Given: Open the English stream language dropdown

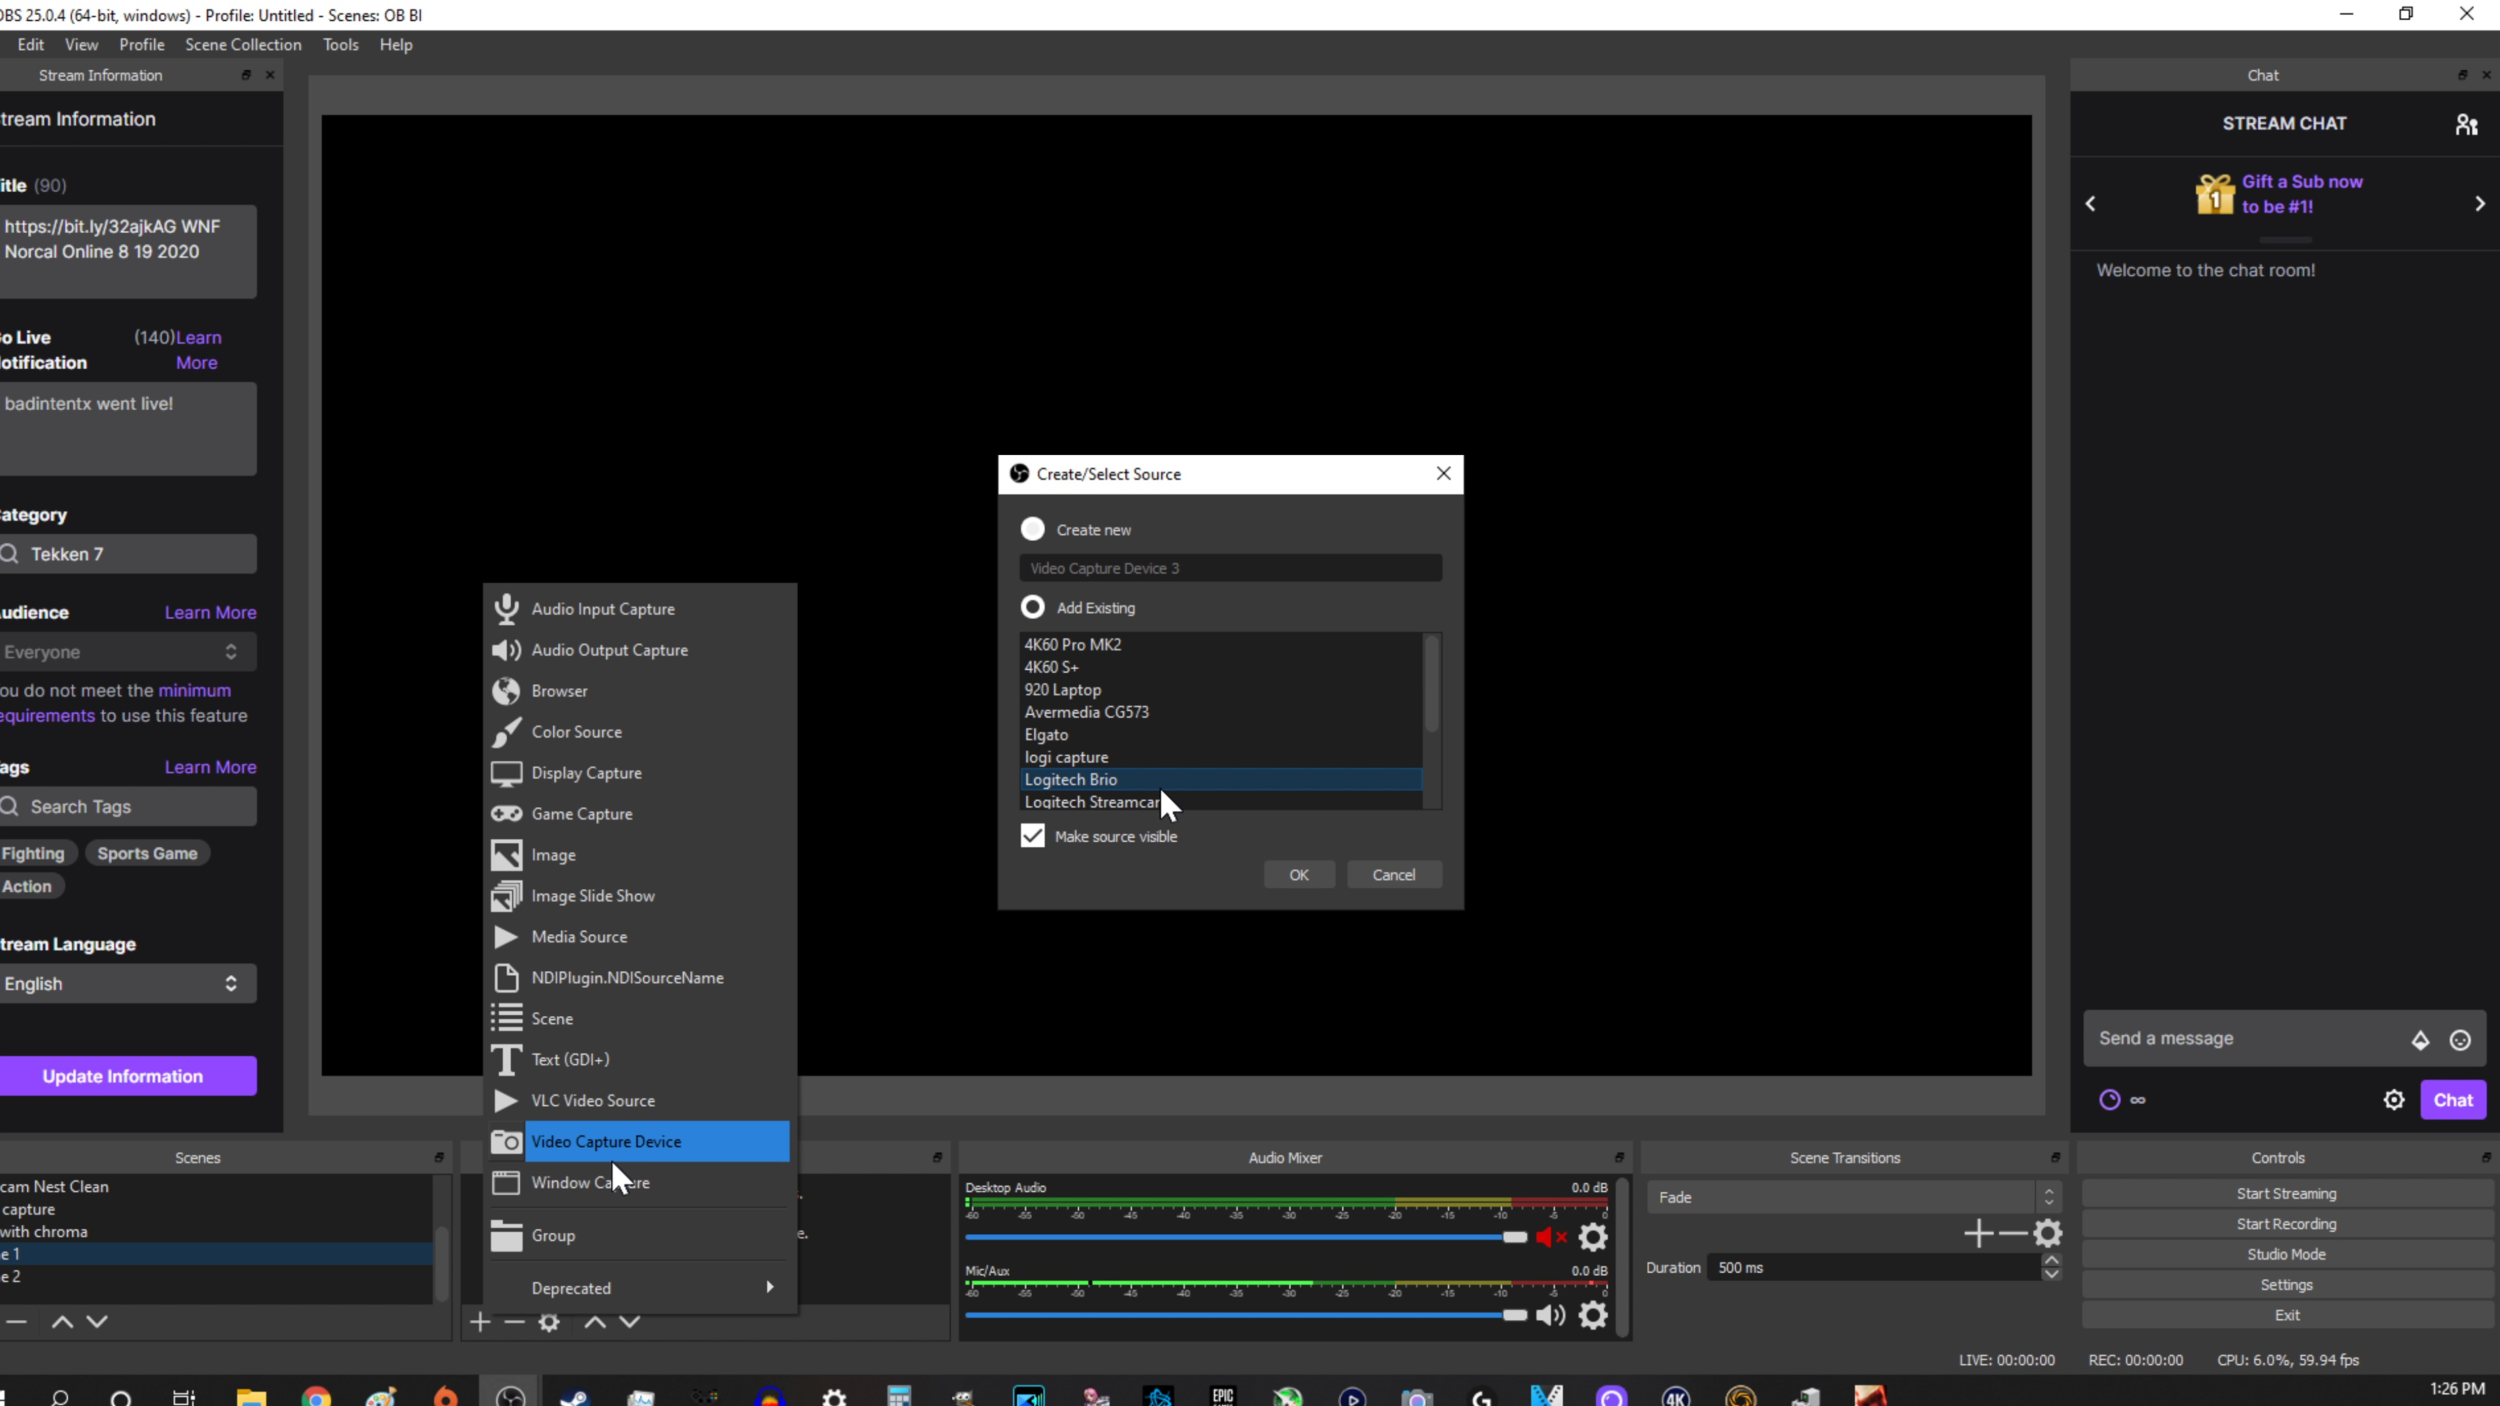Looking at the screenshot, I should (x=127, y=983).
